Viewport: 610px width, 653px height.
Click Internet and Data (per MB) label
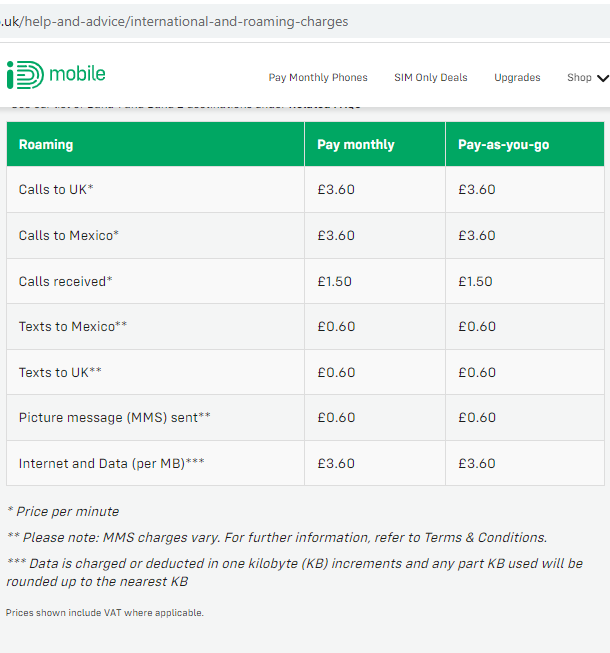point(112,463)
